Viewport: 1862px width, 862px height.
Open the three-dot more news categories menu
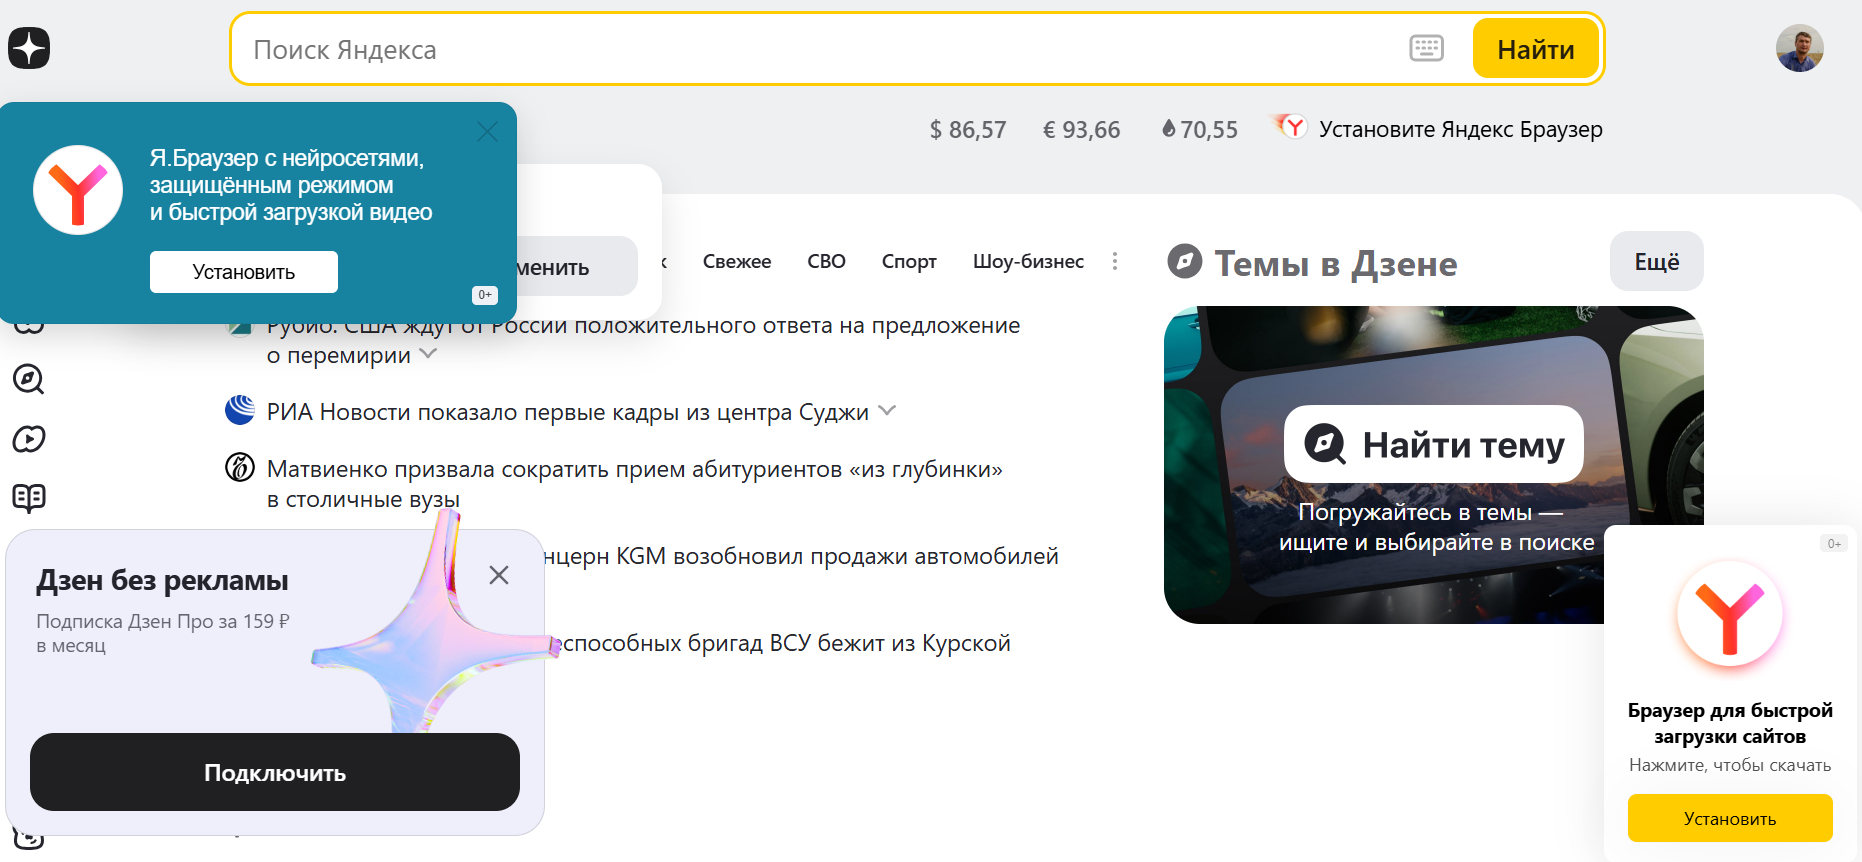click(x=1115, y=261)
